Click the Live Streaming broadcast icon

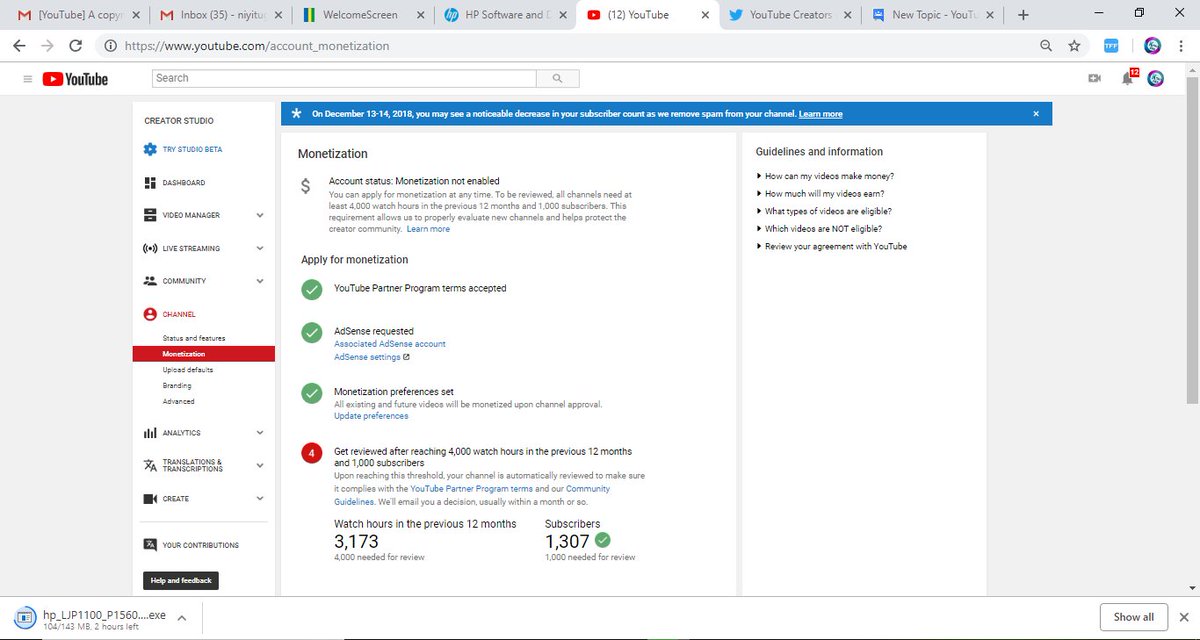click(x=150, y=248)
